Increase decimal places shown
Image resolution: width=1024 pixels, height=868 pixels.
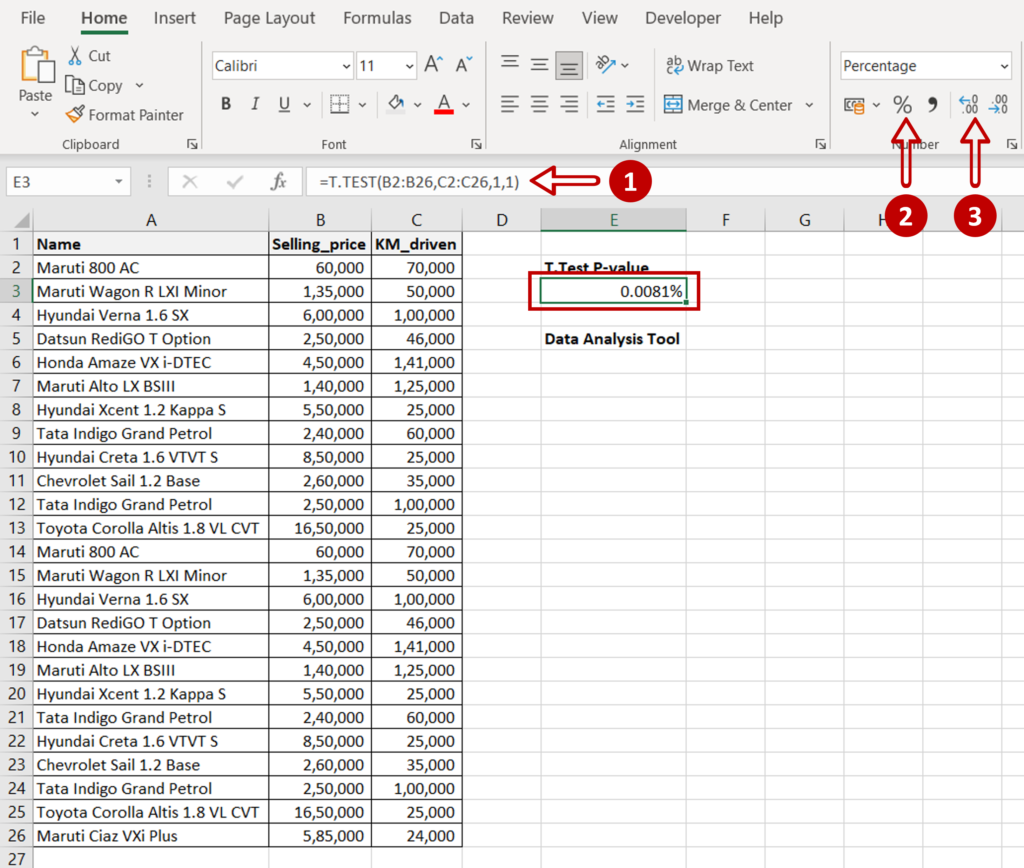point(967,103)
